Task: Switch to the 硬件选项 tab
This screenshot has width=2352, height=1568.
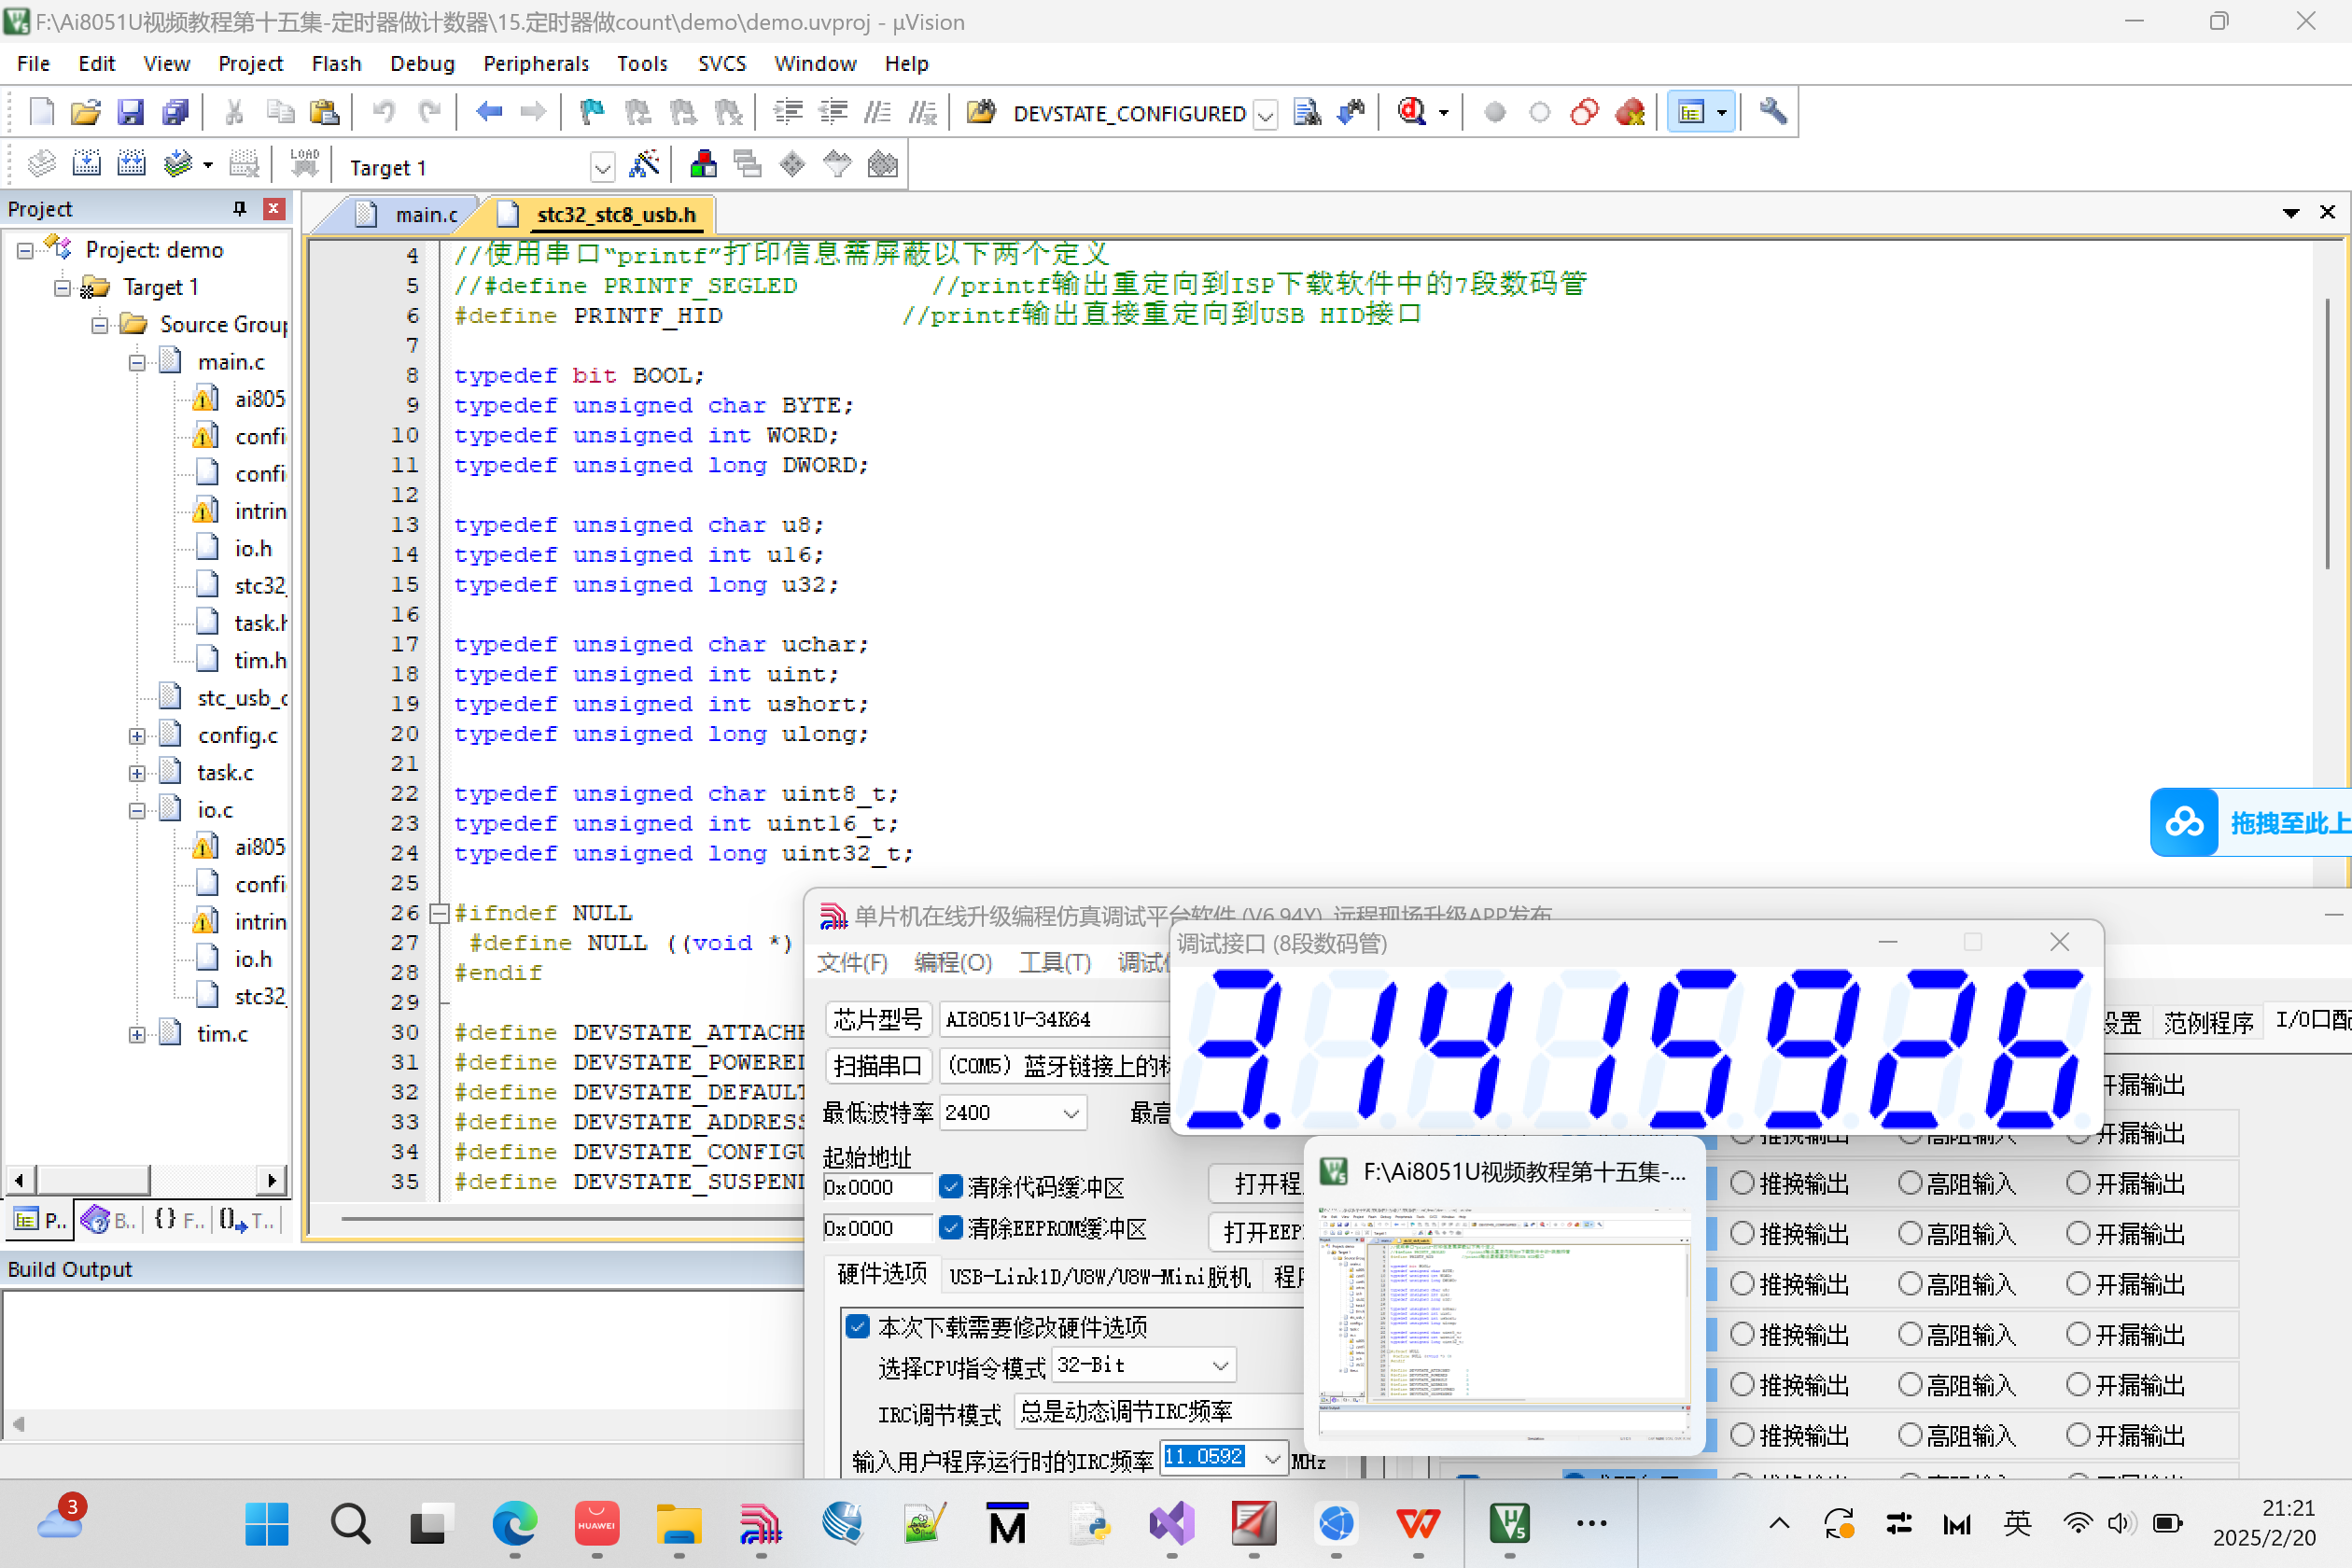Action: pos(882,1274)
